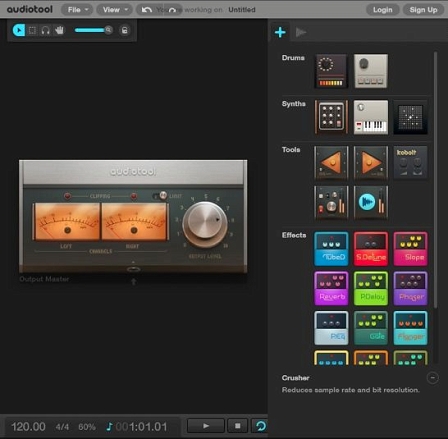The image size is (448, 439).
Task: Click the Crusher description title
Action: [295, 378]
